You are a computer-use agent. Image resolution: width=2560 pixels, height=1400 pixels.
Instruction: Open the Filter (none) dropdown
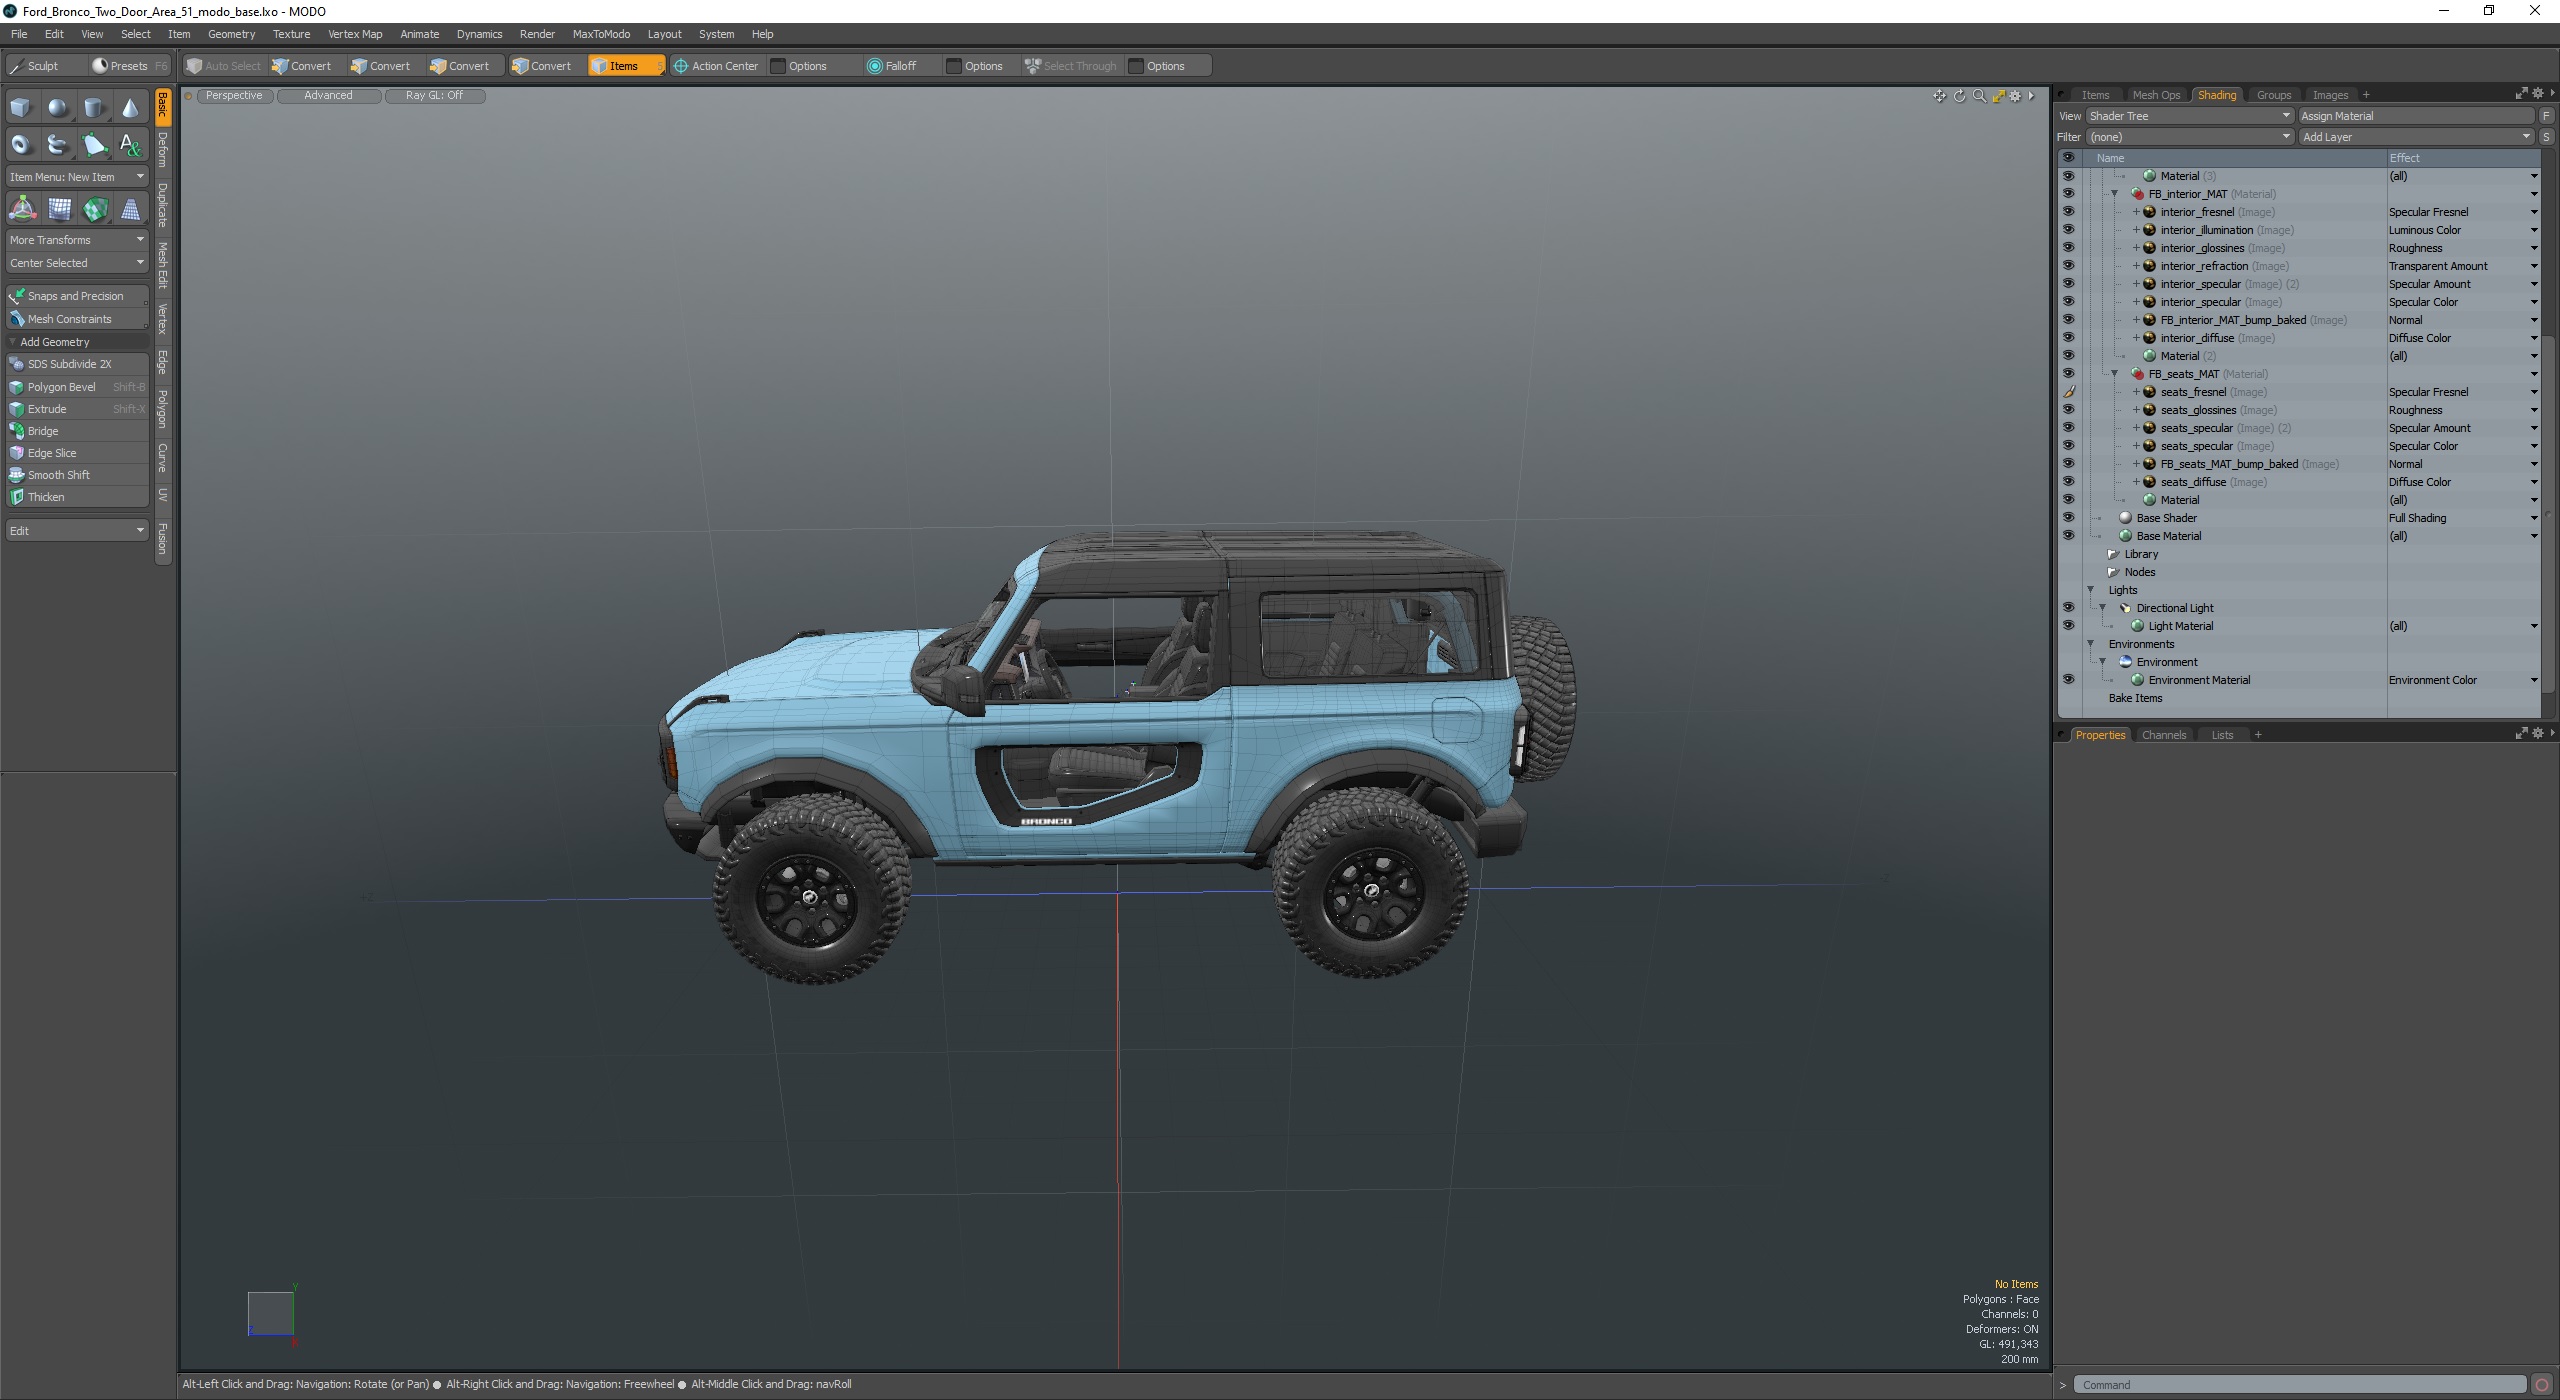click(2189, 137)
